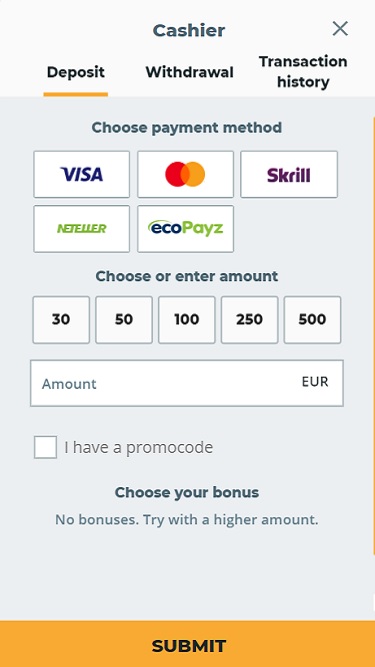375x667 pixels.
Task: View the Transaction history tab
Action: click(x=303, y=71)
